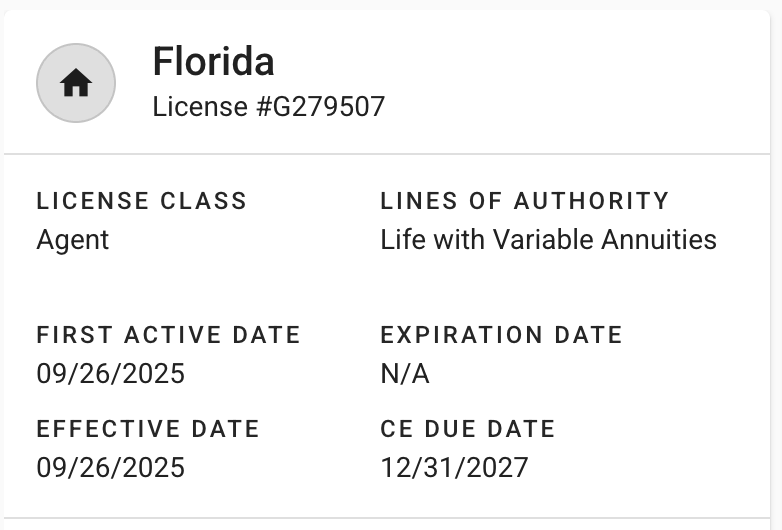Select the Florida state heading

[213, 62]
